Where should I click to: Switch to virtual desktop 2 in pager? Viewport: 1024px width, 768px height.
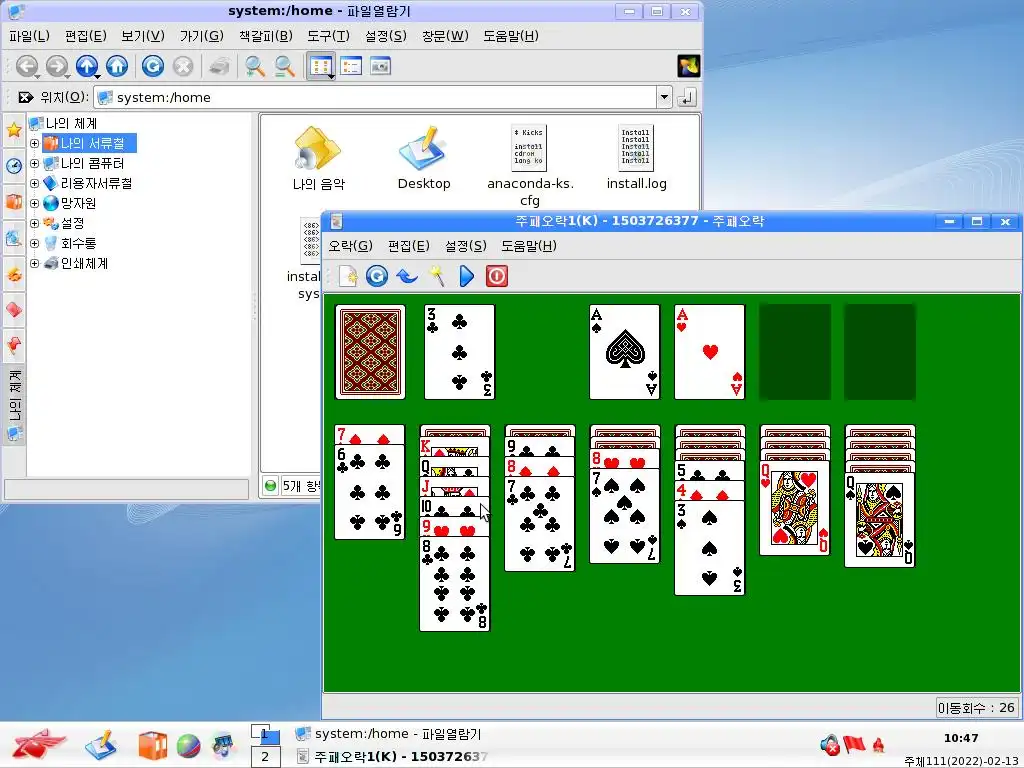tap(265, 757)
